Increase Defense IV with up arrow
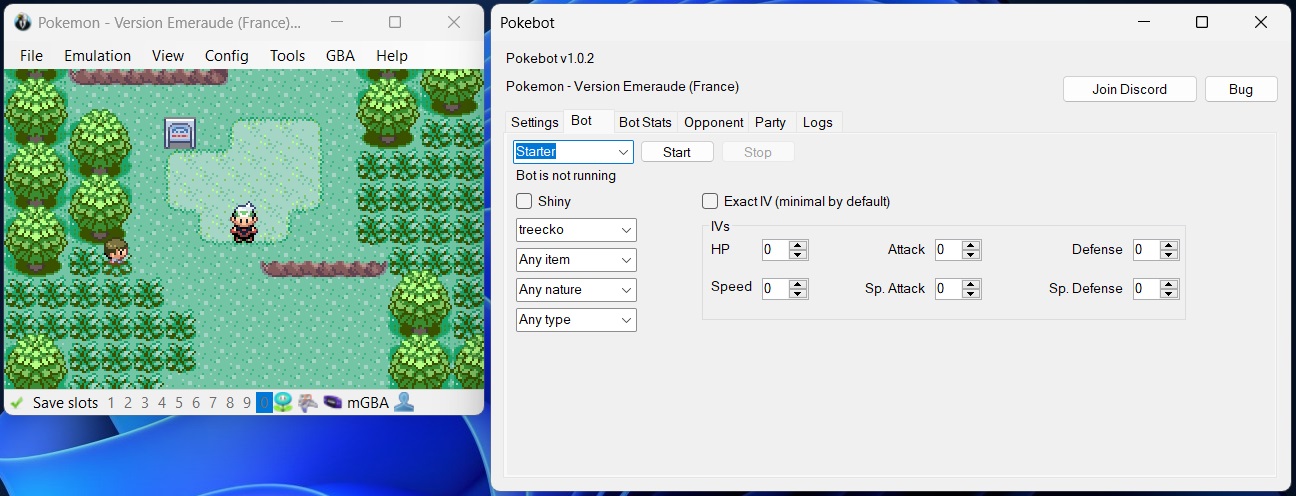The image size is (1296, 496). (x=1169, y=245)
